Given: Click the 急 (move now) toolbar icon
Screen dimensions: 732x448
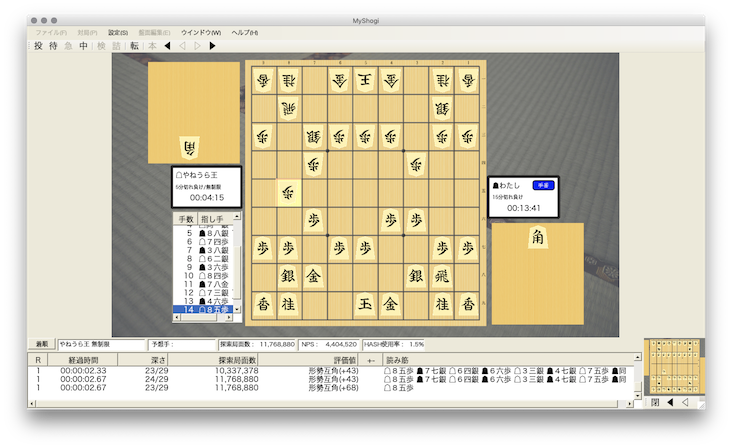Looking at the screenshot, I should [x=68, y=46].
